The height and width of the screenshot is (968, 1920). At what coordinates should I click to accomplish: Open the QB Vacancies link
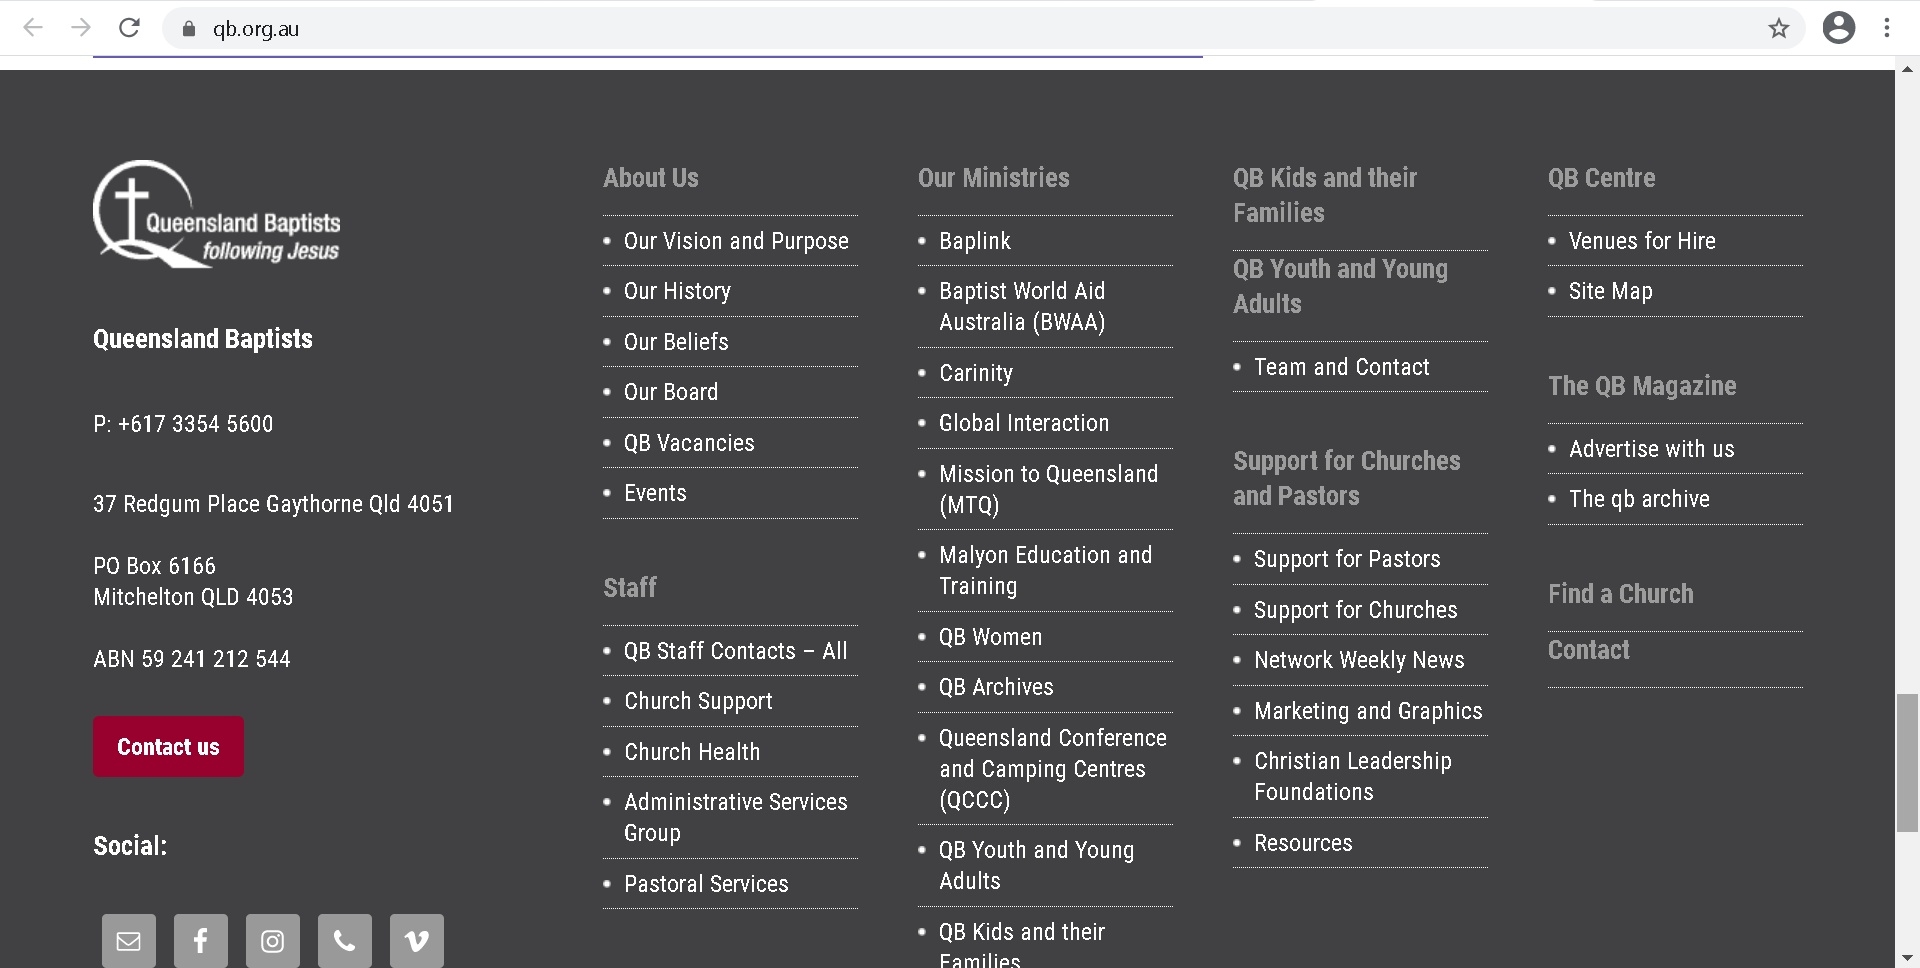point(689,443)
